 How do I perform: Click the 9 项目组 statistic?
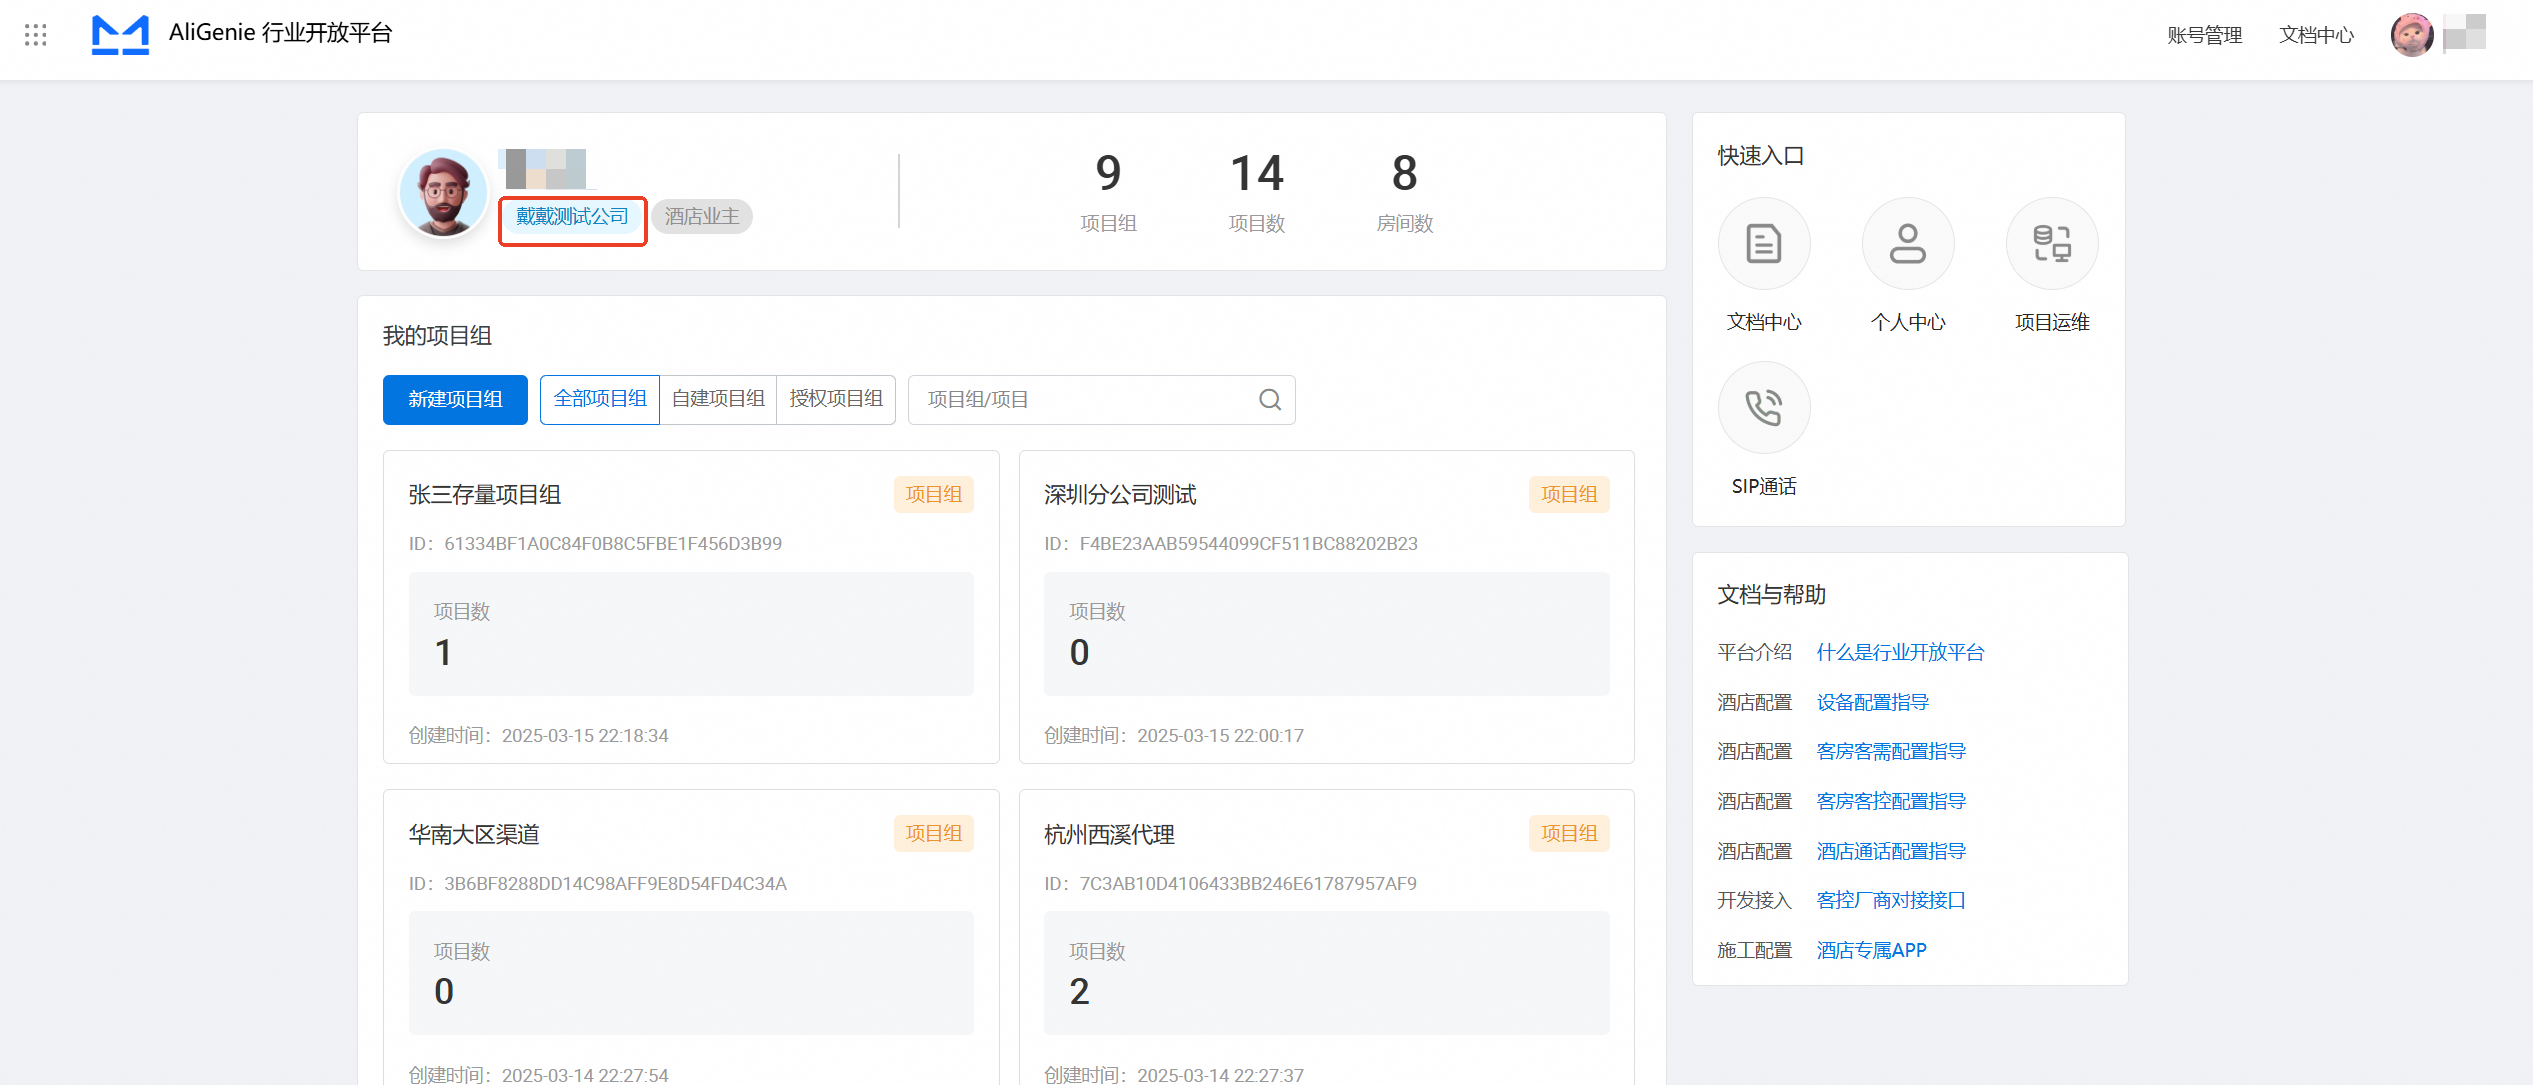[x=1108, y=192]
